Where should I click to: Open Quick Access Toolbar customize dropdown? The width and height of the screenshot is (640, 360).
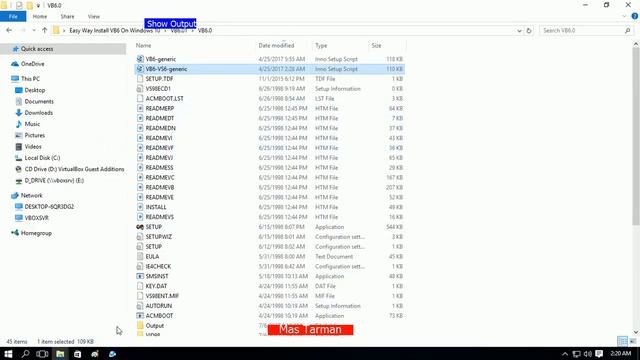point(38,5)
